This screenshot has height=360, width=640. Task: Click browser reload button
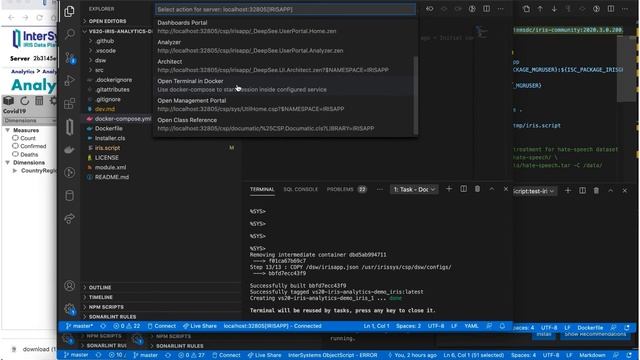[40, 18]
